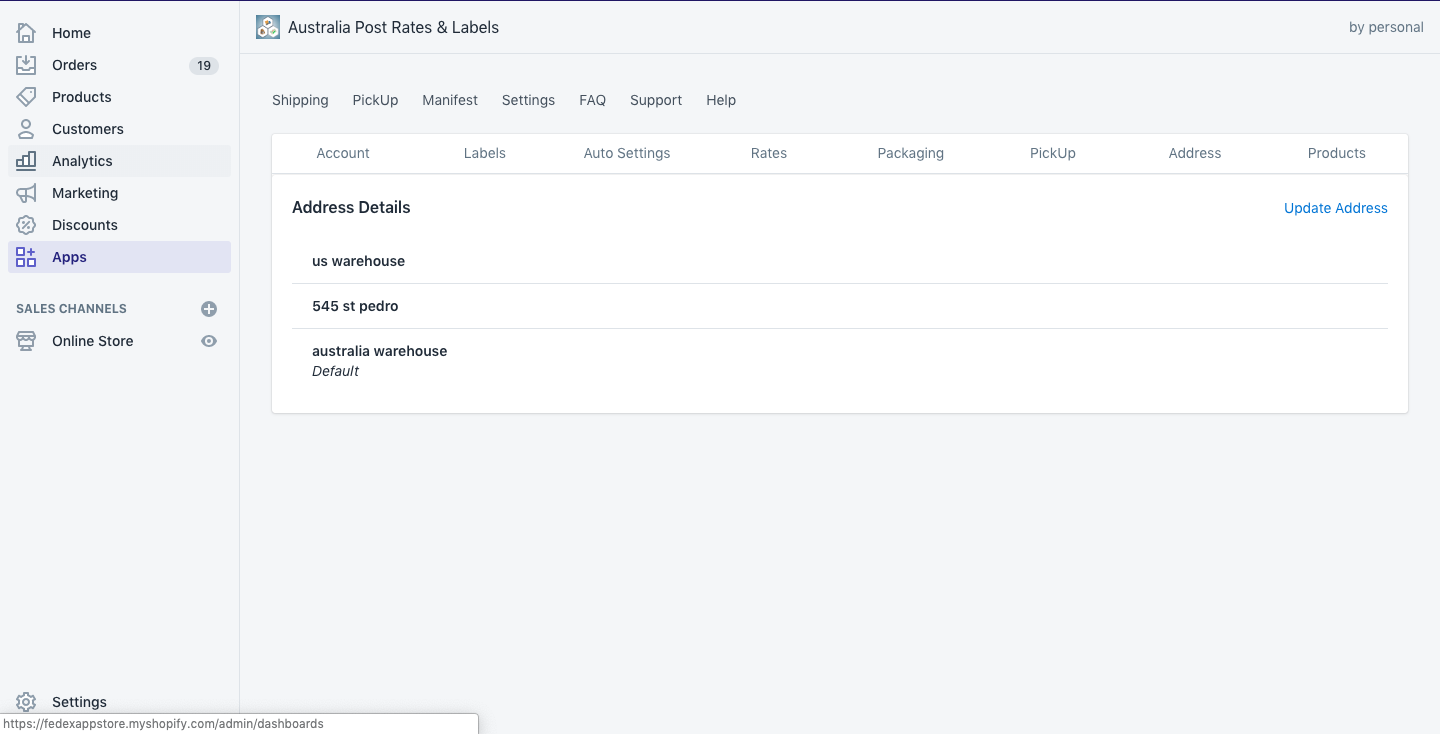Open the Home page label
The height and width of the screenshot is (734, 1440).
point(71,33)
